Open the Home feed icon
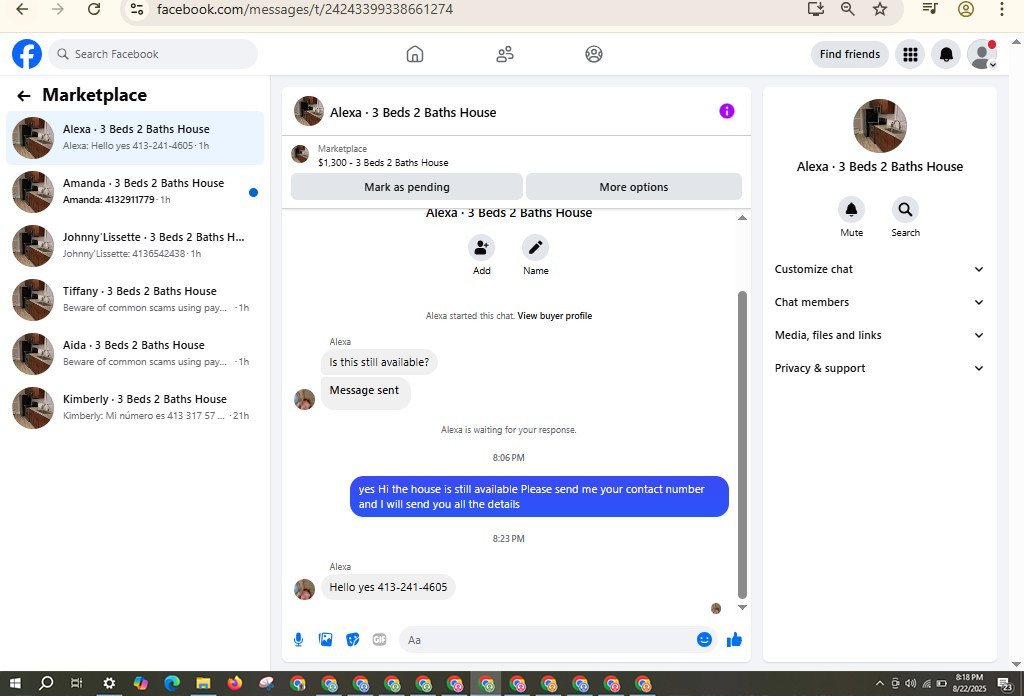The image size is (1024, 696). click(x=415, y=54)
